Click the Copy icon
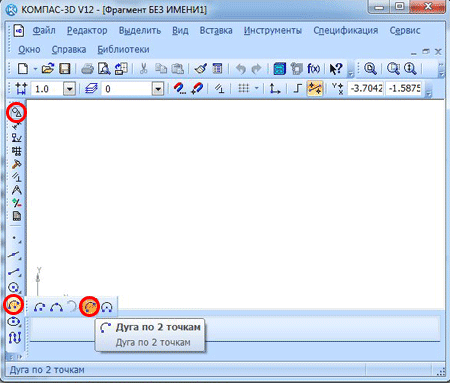The image size is (450, 383). pyautogui.click(x=161, y=69)
